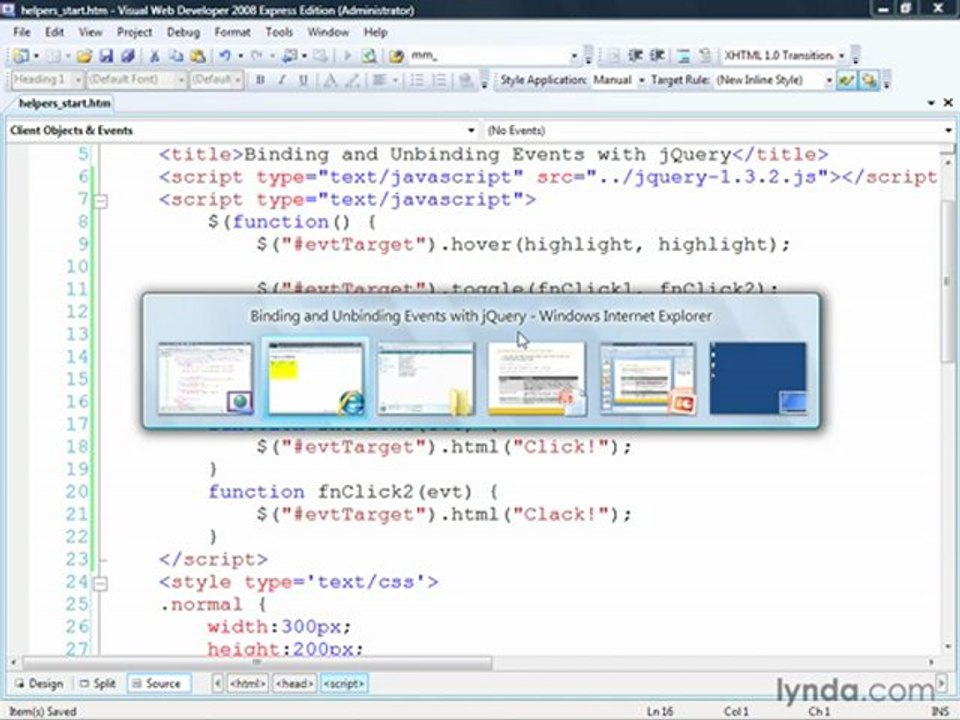Click the horizontal scrollbar thumb below code
Image resolution: width=960 pixels, height=720 pixels.
257,662
